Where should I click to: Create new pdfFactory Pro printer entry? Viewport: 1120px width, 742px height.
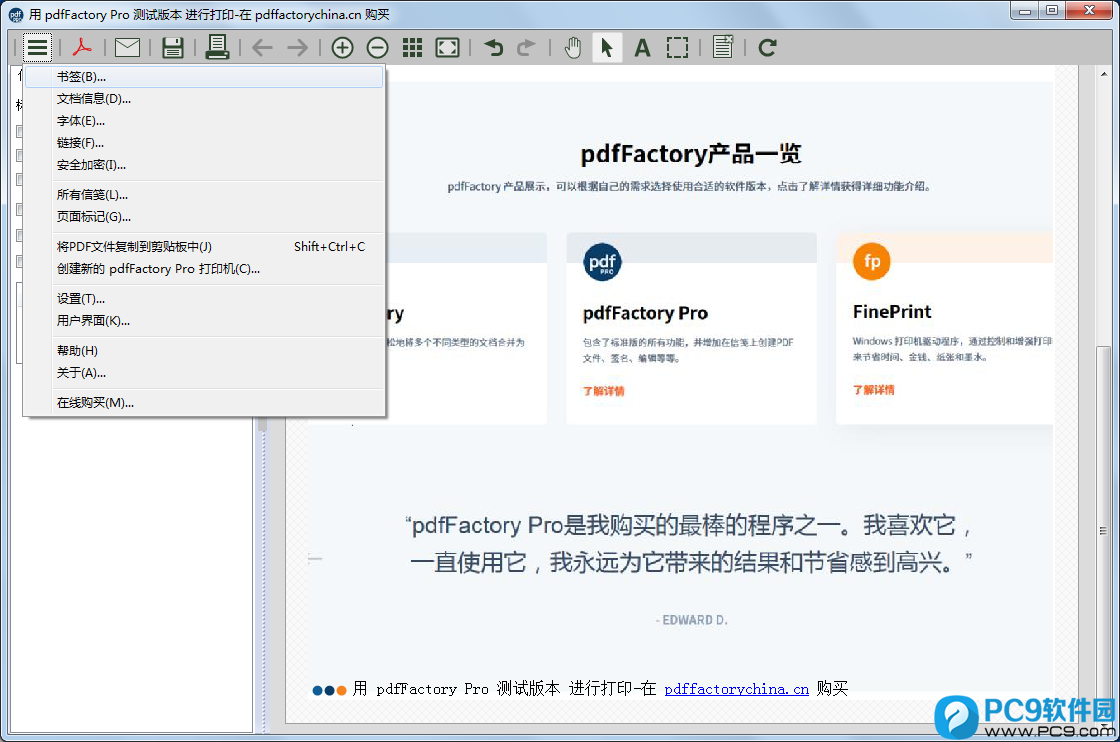204,269
